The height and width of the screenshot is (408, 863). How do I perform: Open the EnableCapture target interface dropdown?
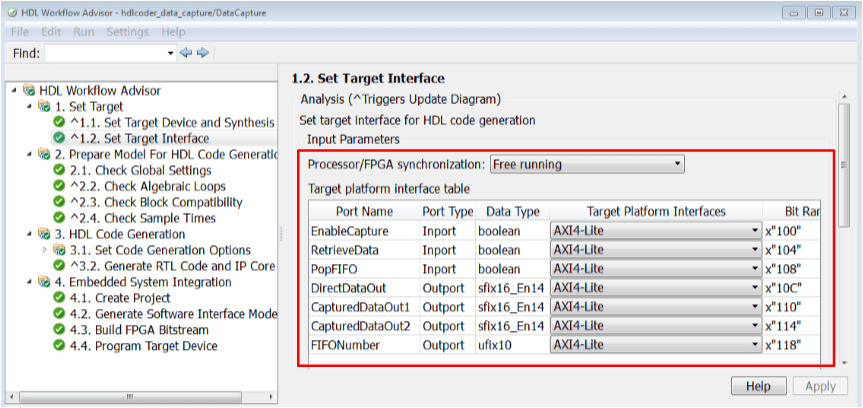[755, 230]
